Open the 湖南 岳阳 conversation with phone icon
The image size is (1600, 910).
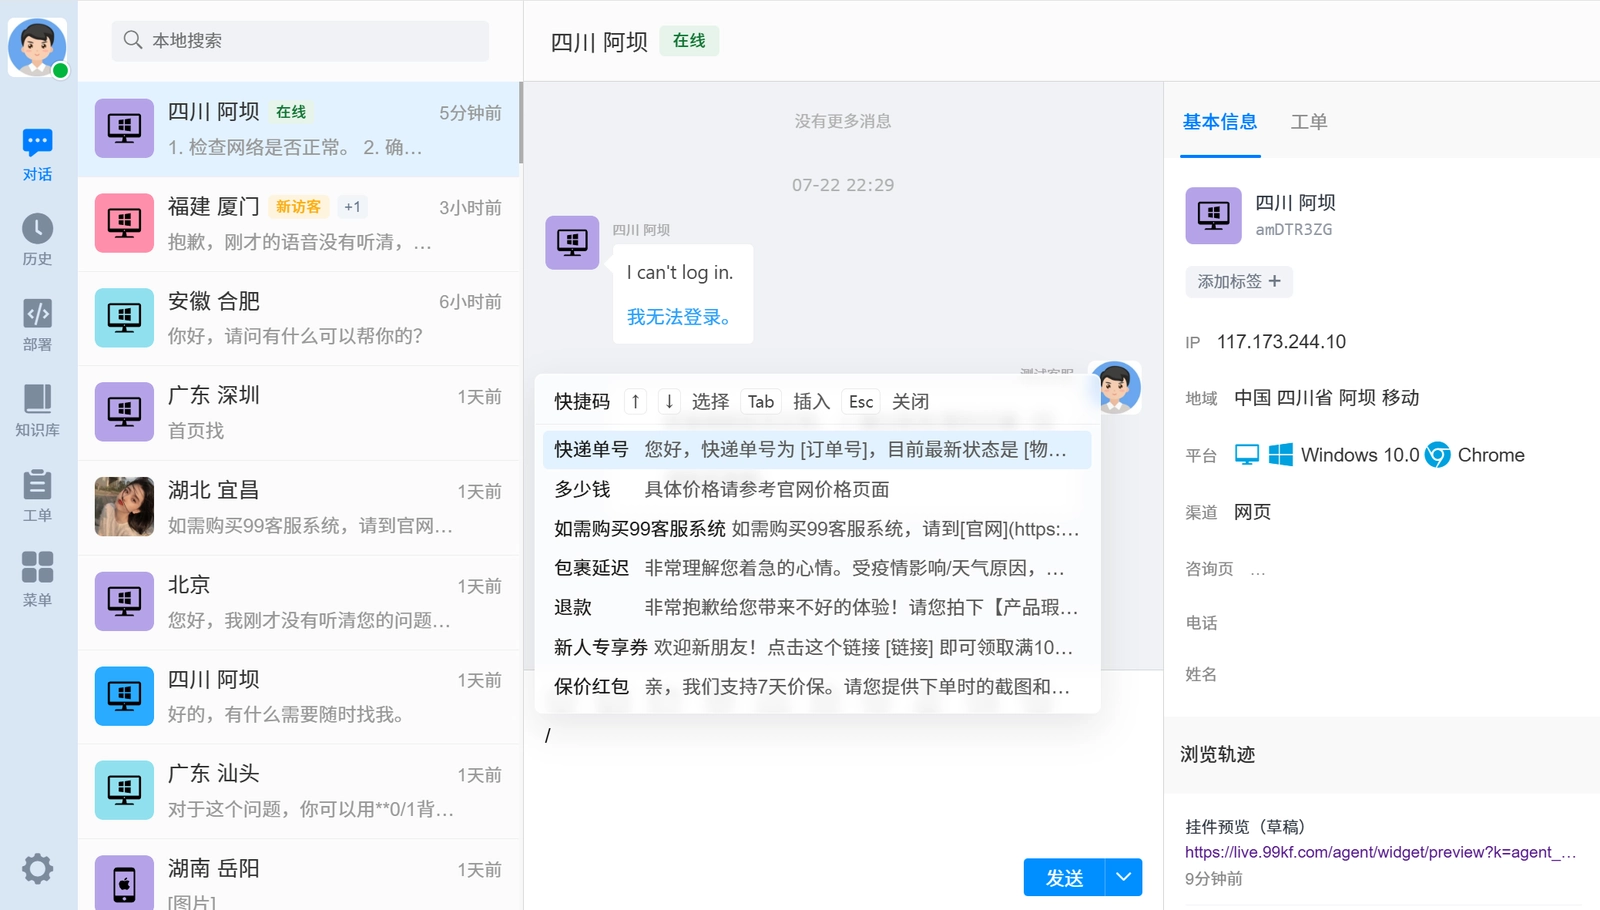pyautogui.click(x=299, y=877)
